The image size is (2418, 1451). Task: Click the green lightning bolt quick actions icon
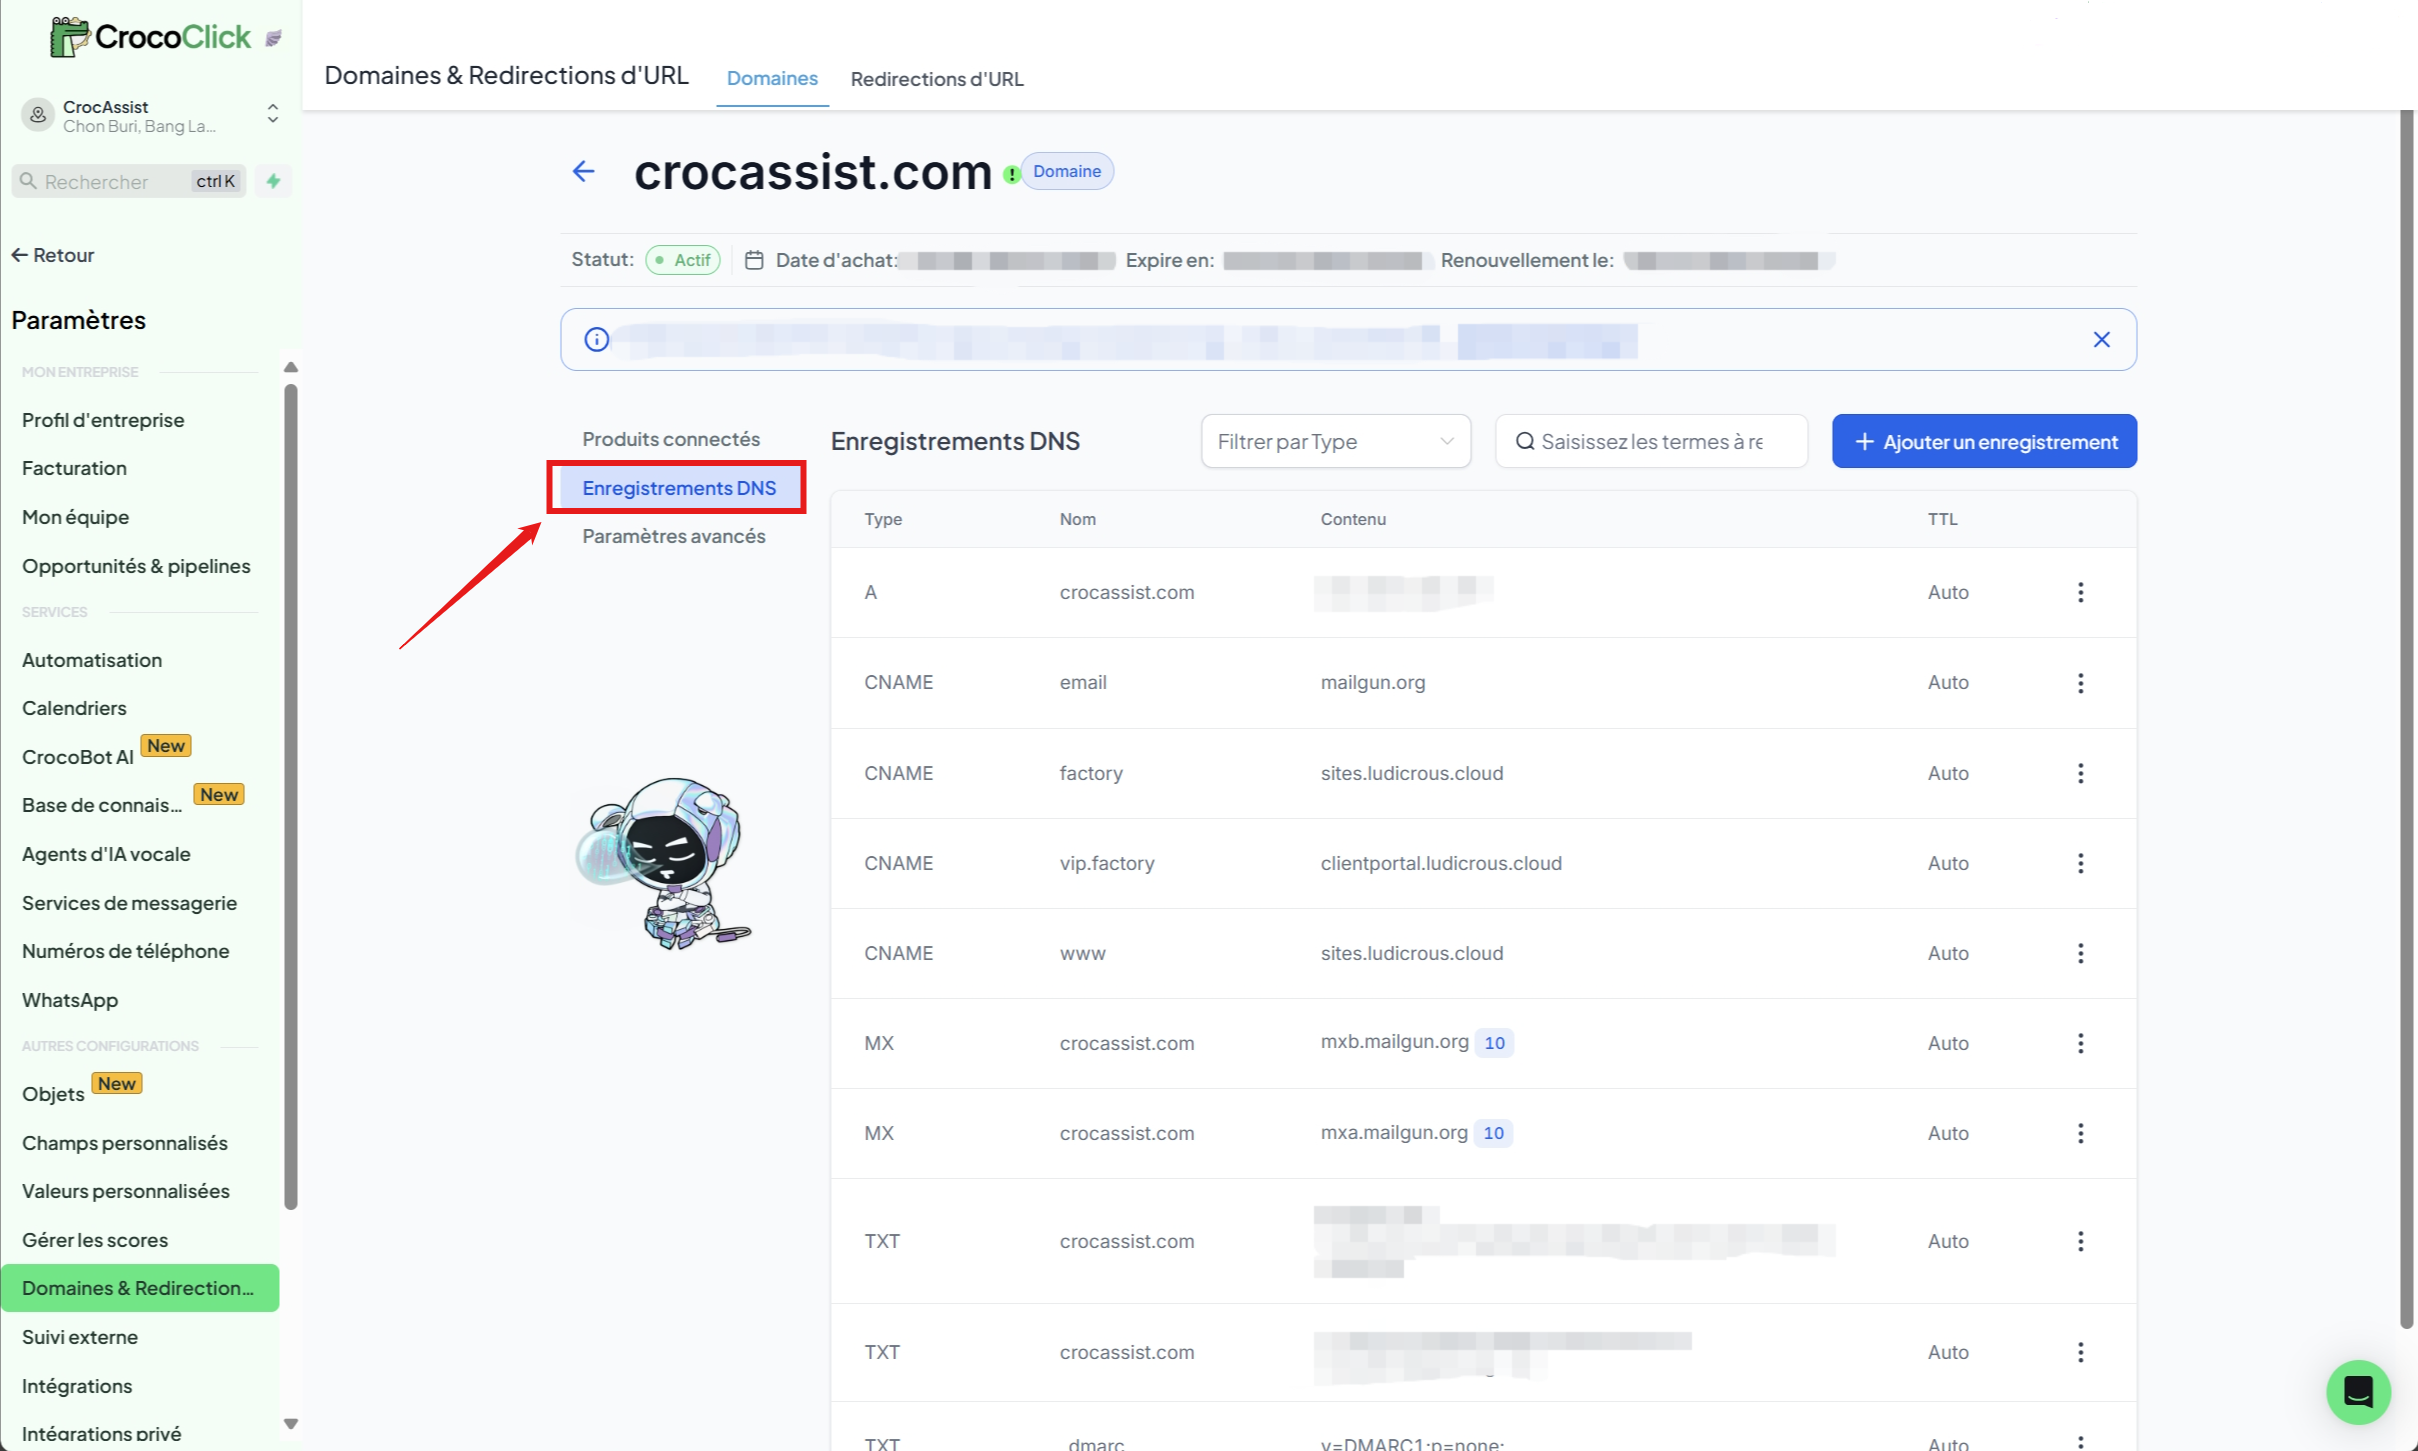pos(273,181)
